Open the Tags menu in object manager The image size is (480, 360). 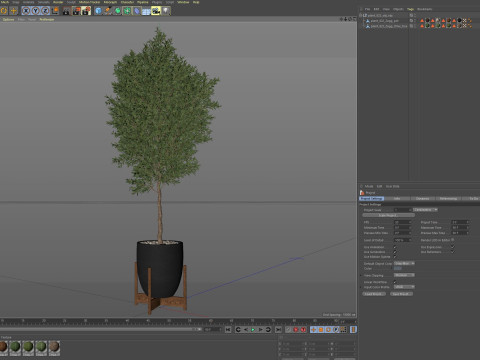410,9
